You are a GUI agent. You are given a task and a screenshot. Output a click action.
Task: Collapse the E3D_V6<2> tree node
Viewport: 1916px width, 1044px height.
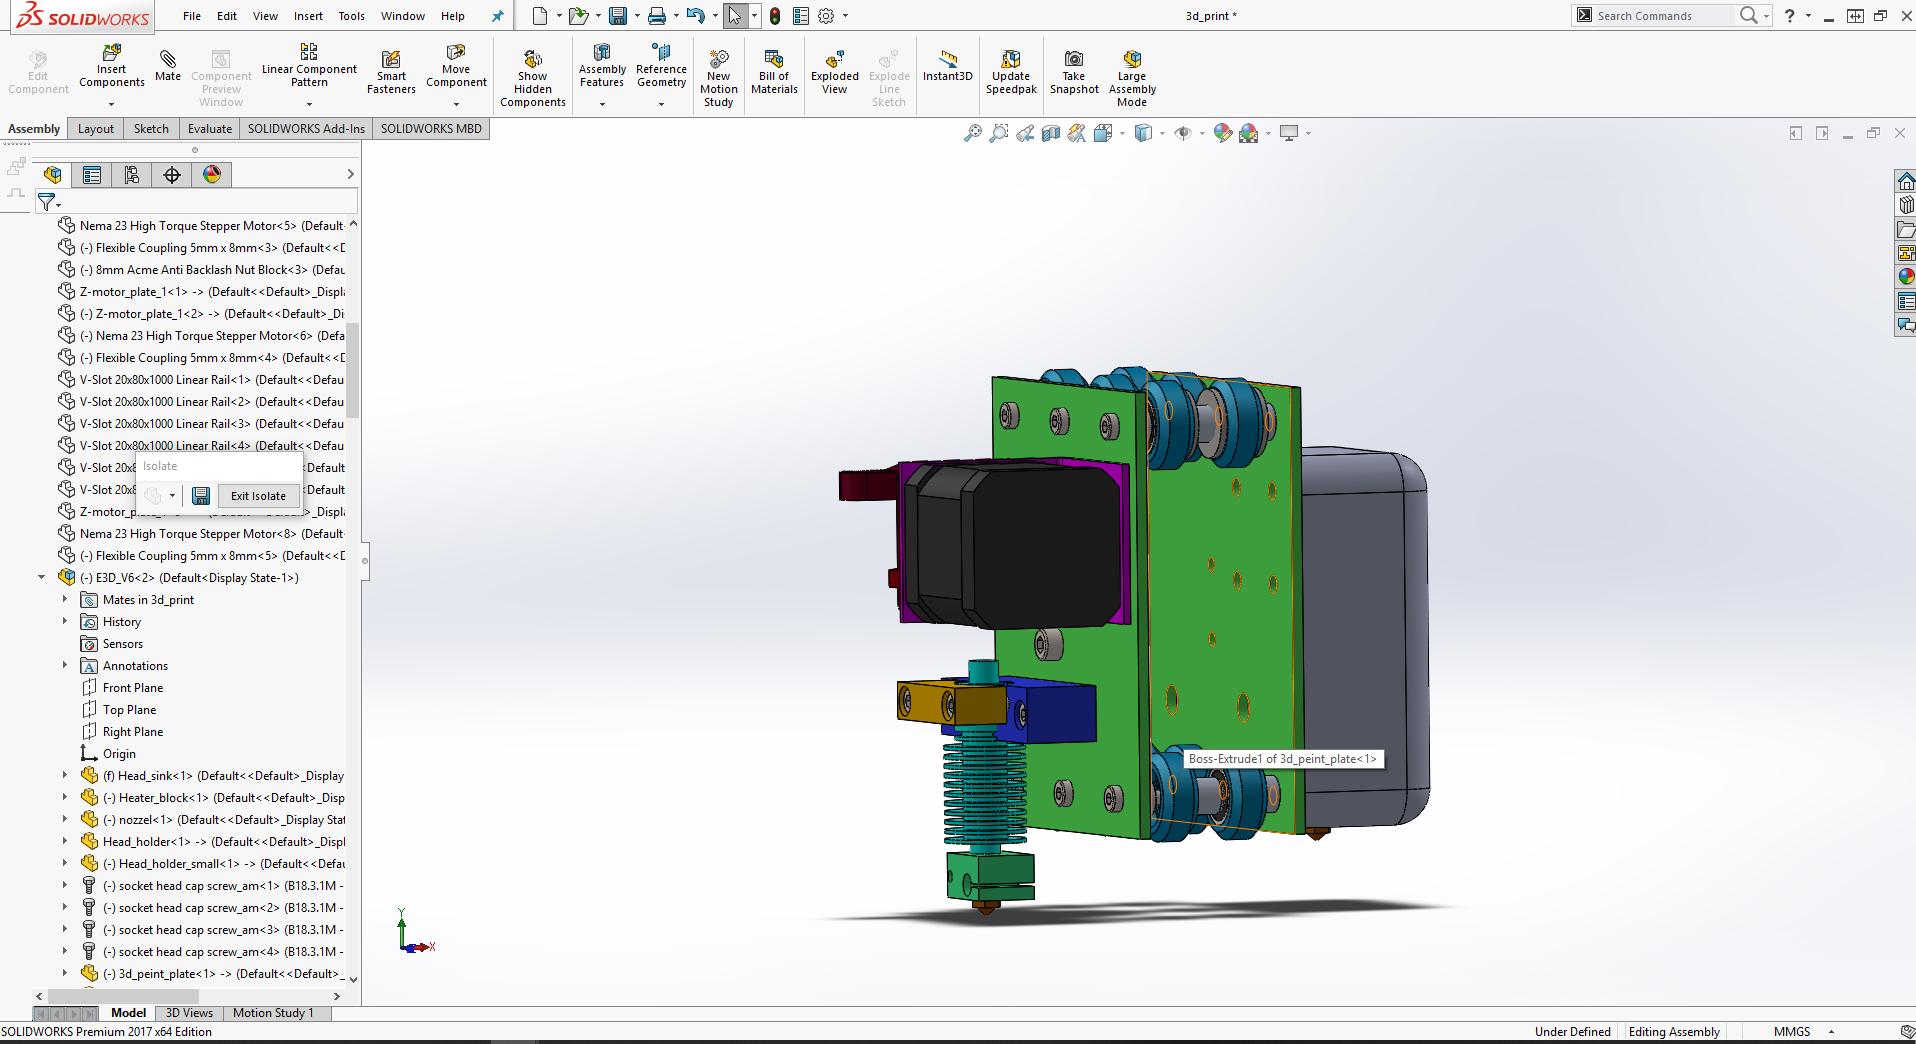coord(41,577)
